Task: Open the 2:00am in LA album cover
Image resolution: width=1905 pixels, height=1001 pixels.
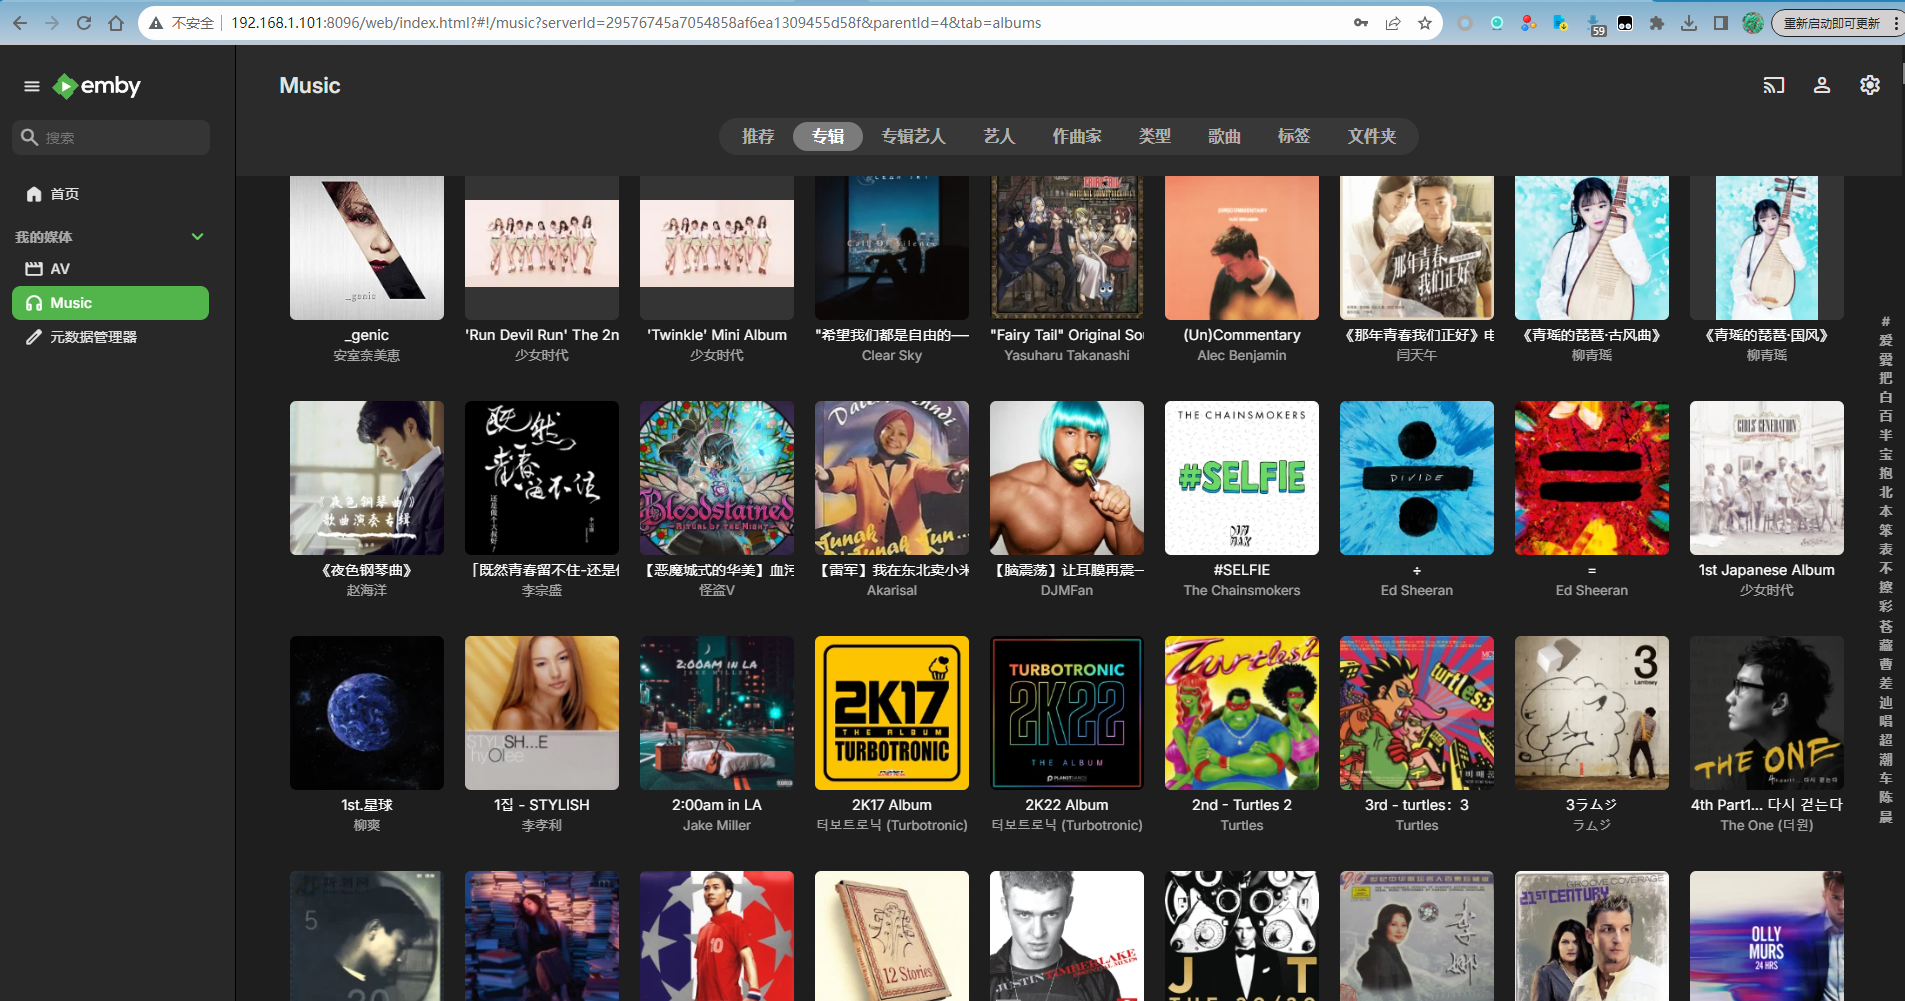Action: click(x=717, y=713)
